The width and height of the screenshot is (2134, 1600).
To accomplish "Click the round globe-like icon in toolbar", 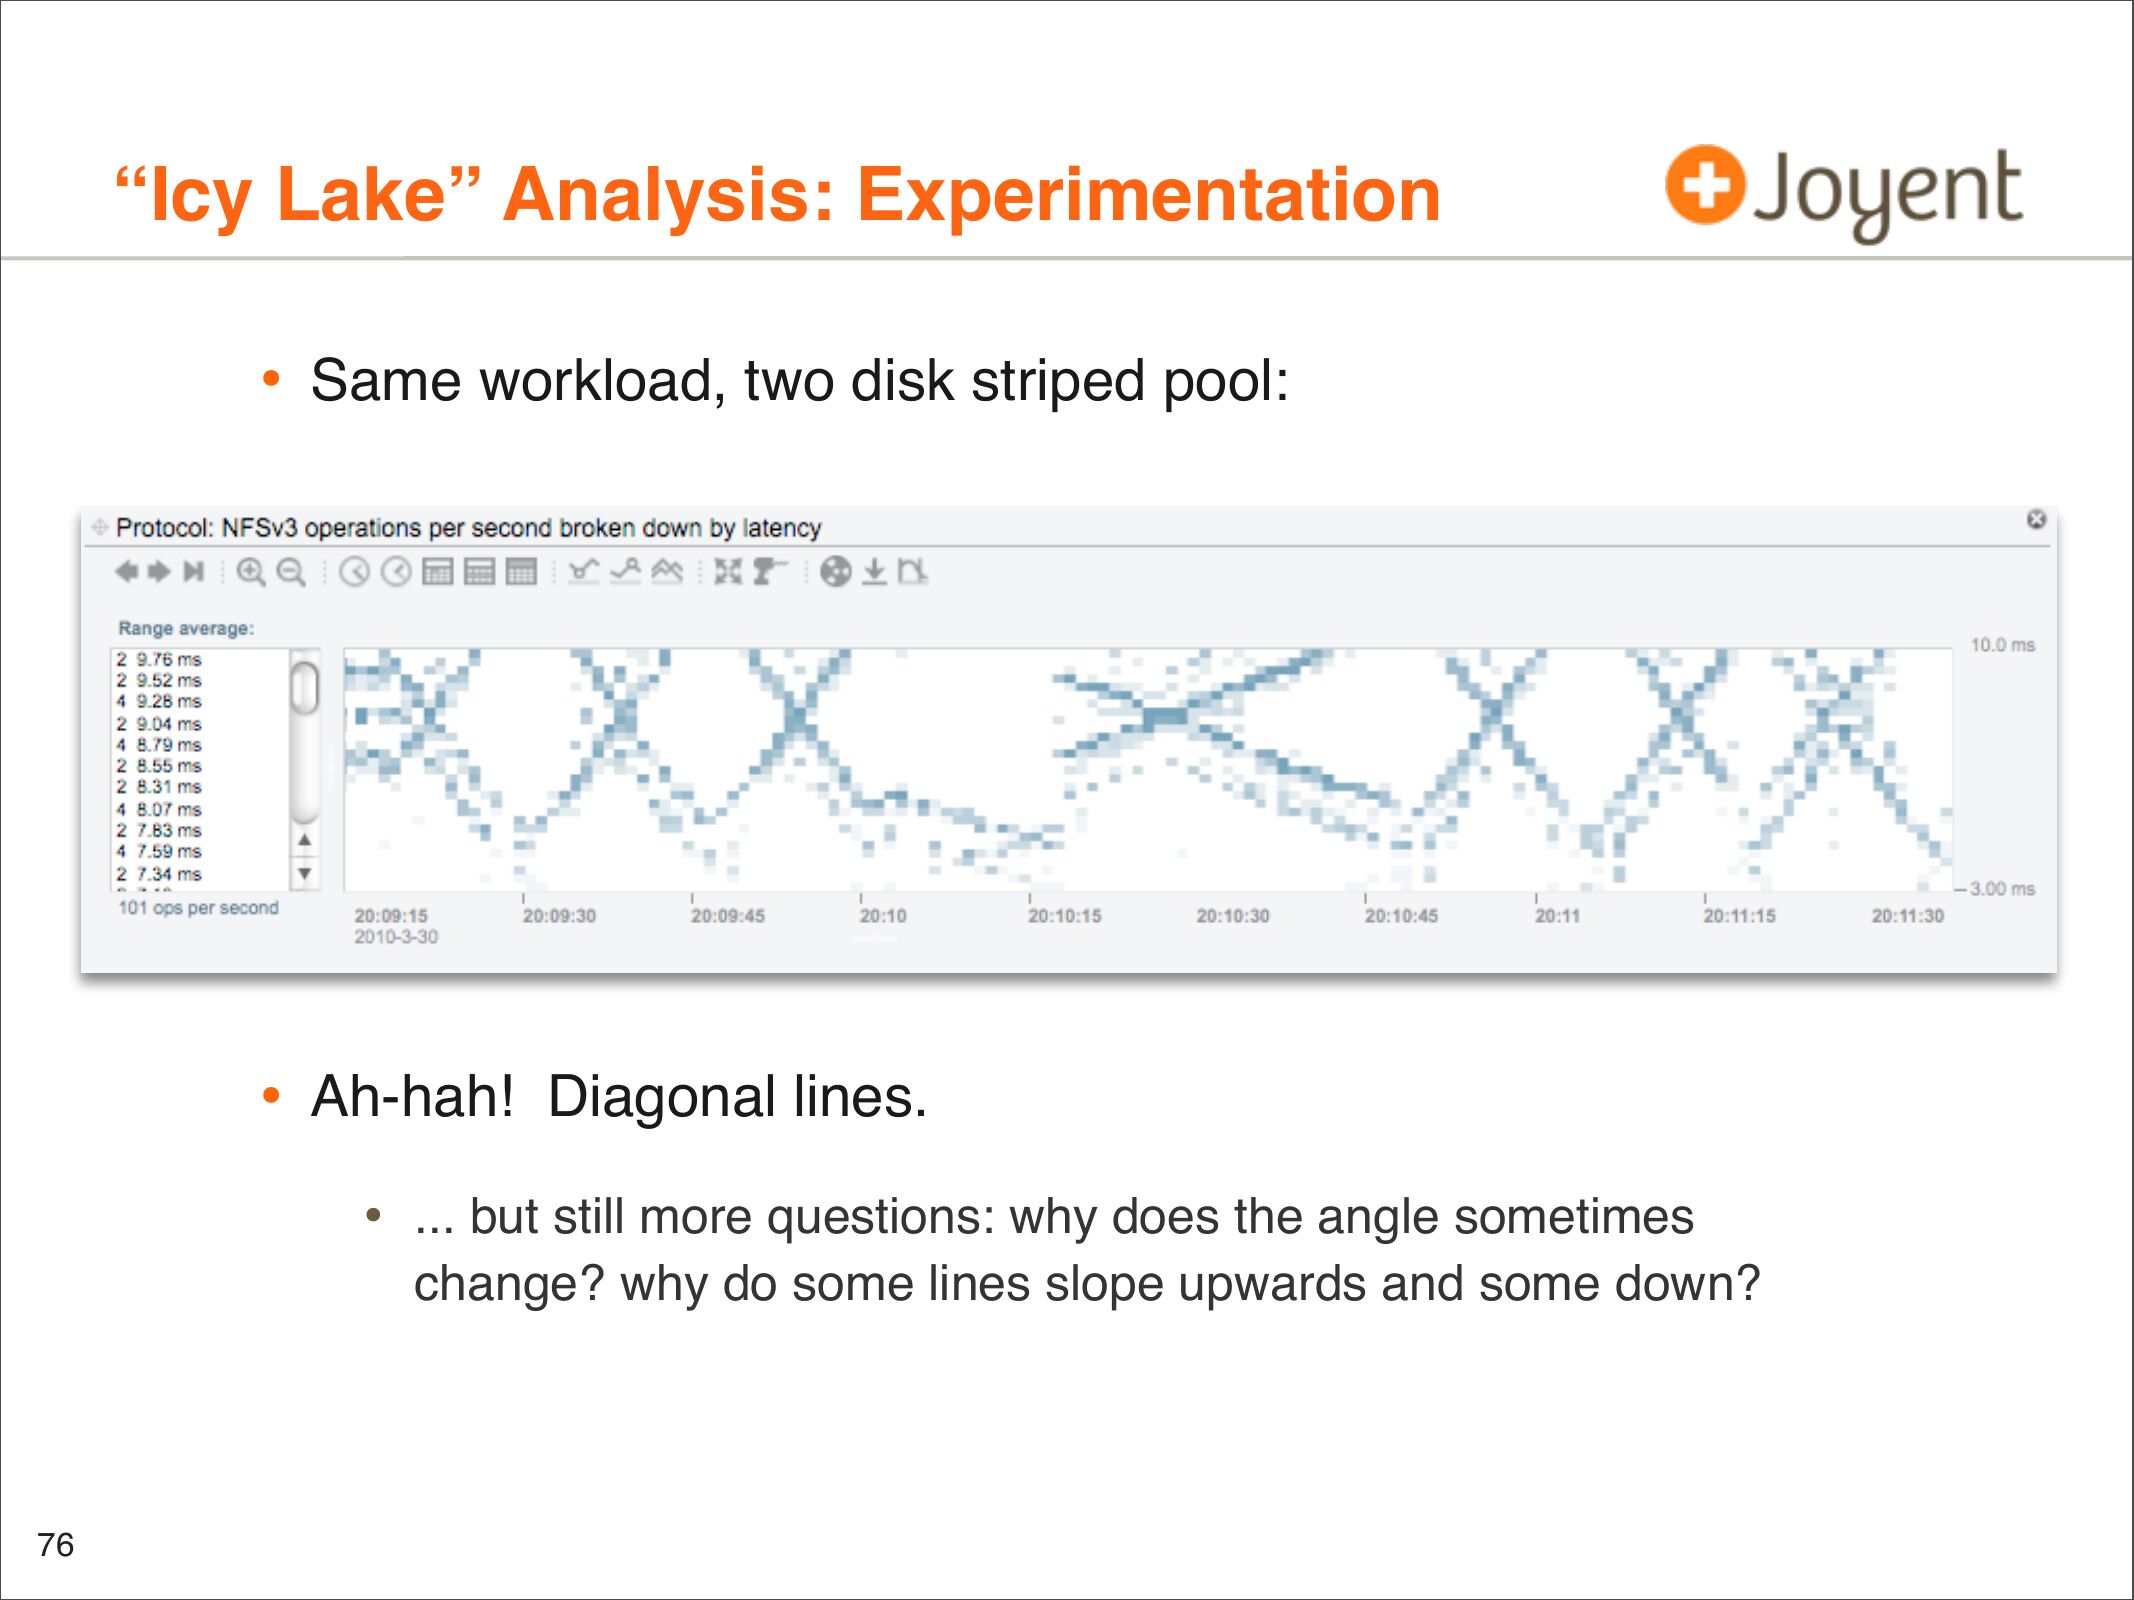I will (836, 572).
